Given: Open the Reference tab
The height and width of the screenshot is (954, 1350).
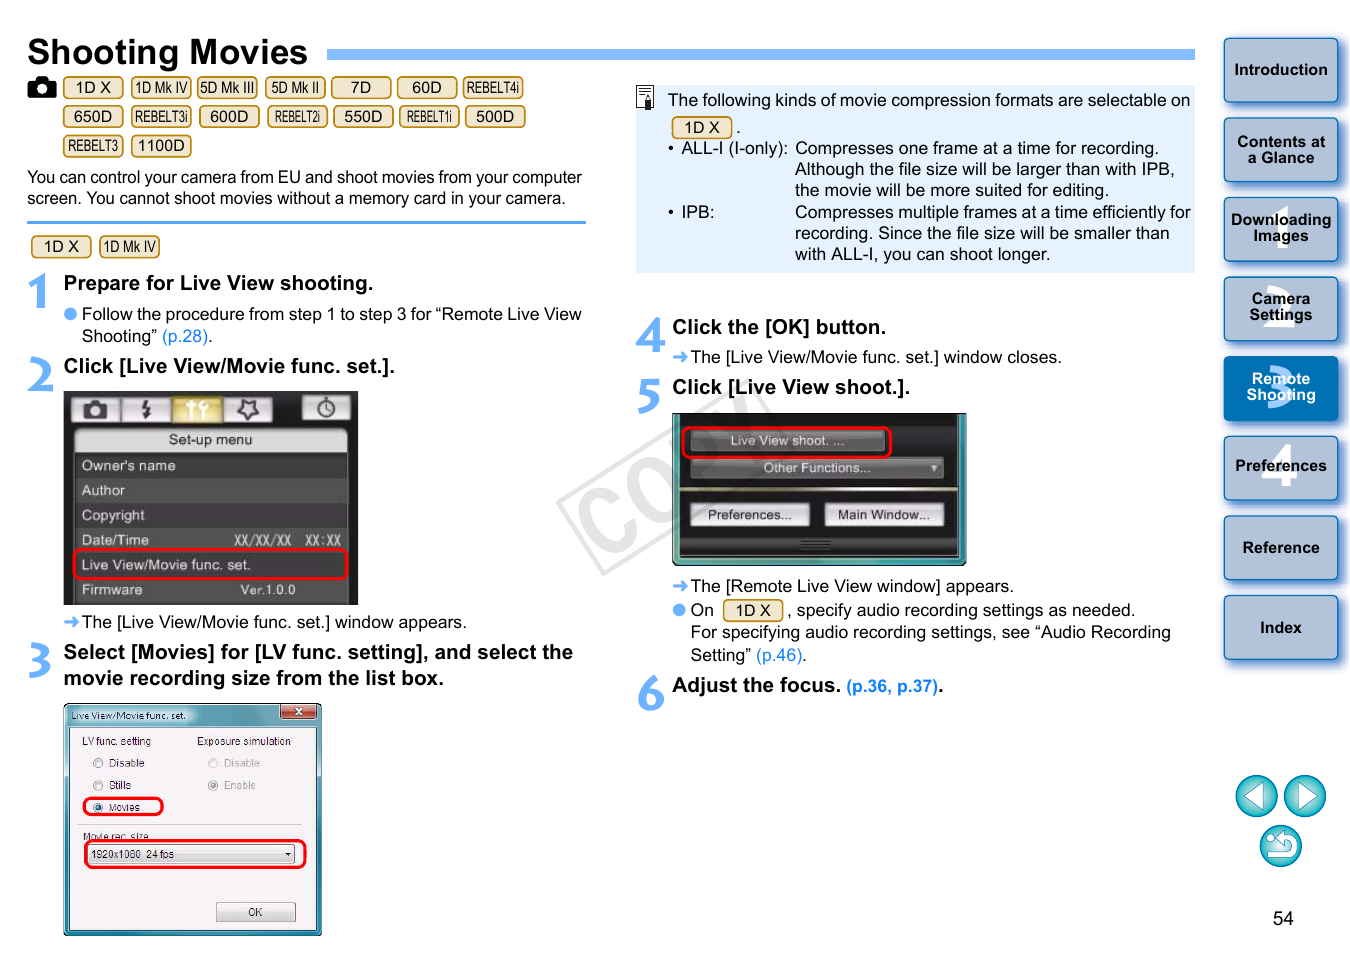Looking at the screenshot, I should [1281, 548].
